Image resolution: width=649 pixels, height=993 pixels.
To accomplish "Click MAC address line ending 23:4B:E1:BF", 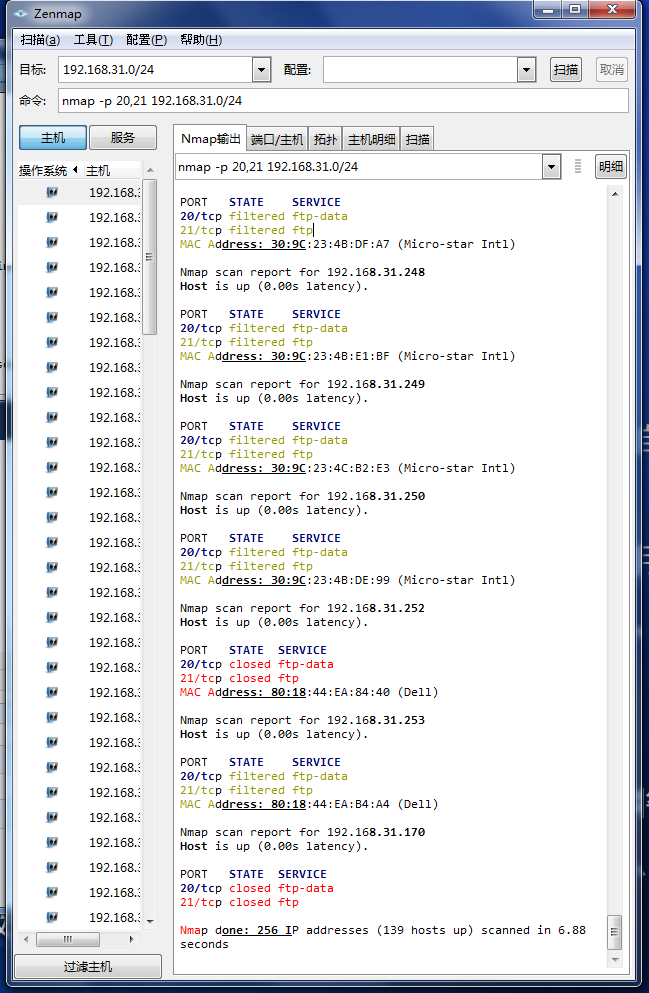I will tap(348, 357).
